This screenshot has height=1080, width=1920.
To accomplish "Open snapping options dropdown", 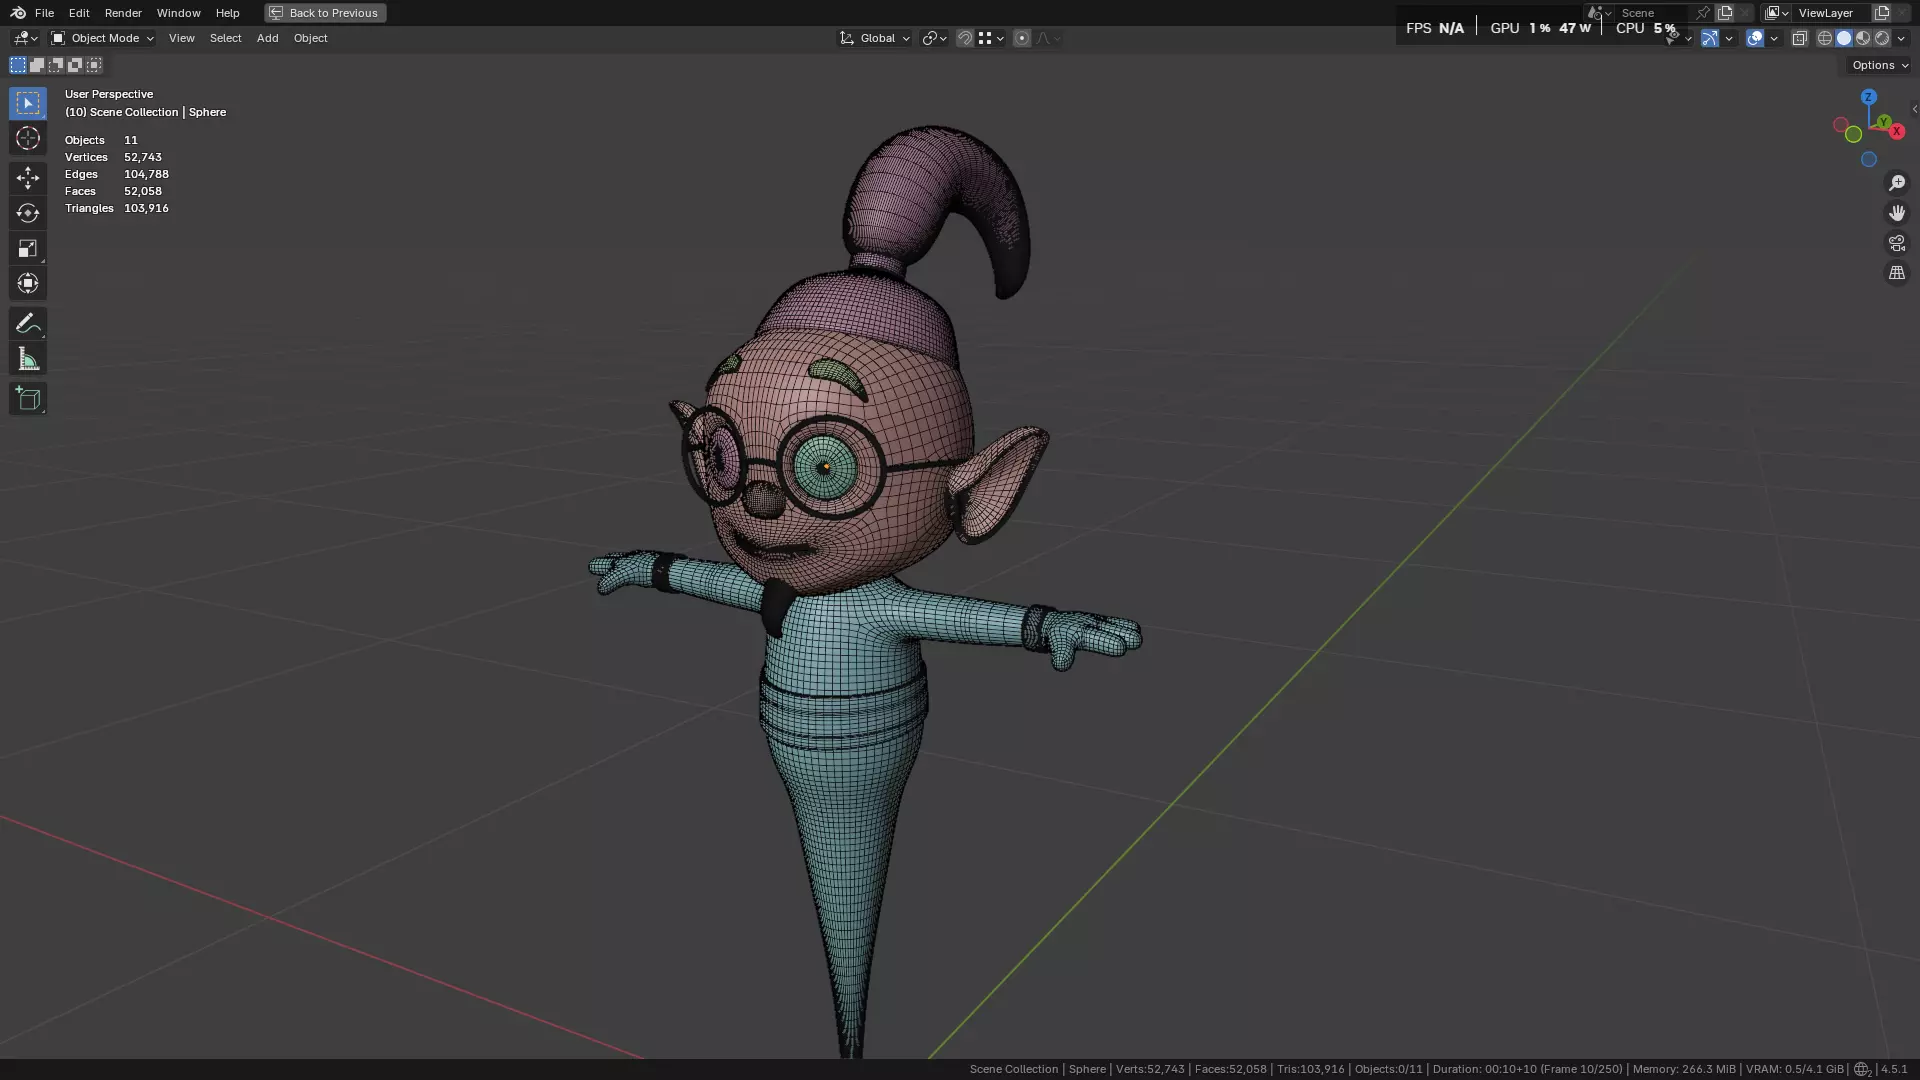I will pyautogui.click(x=991, y=38).
